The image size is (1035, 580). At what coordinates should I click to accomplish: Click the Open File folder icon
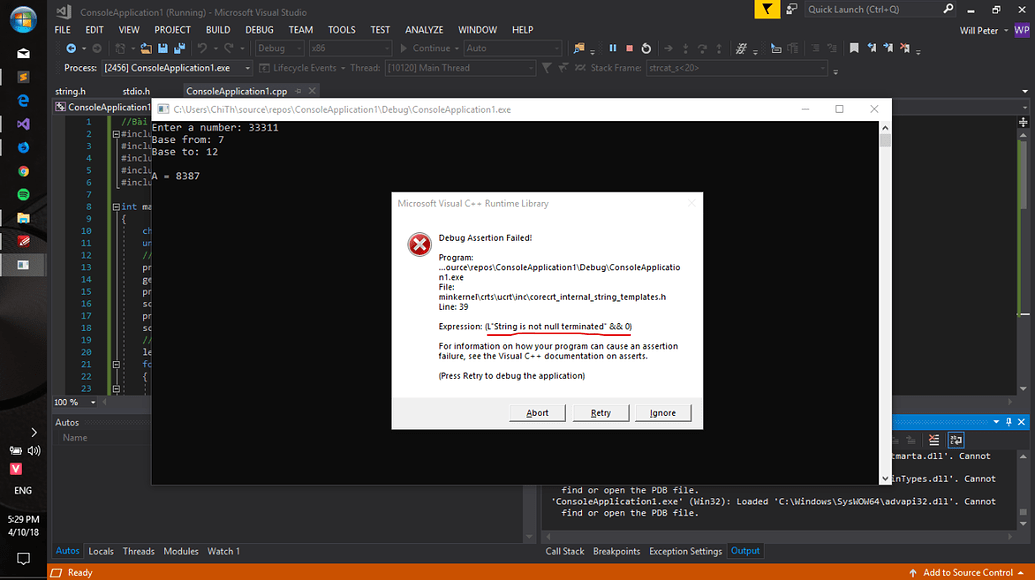click(x=146, y=48)
